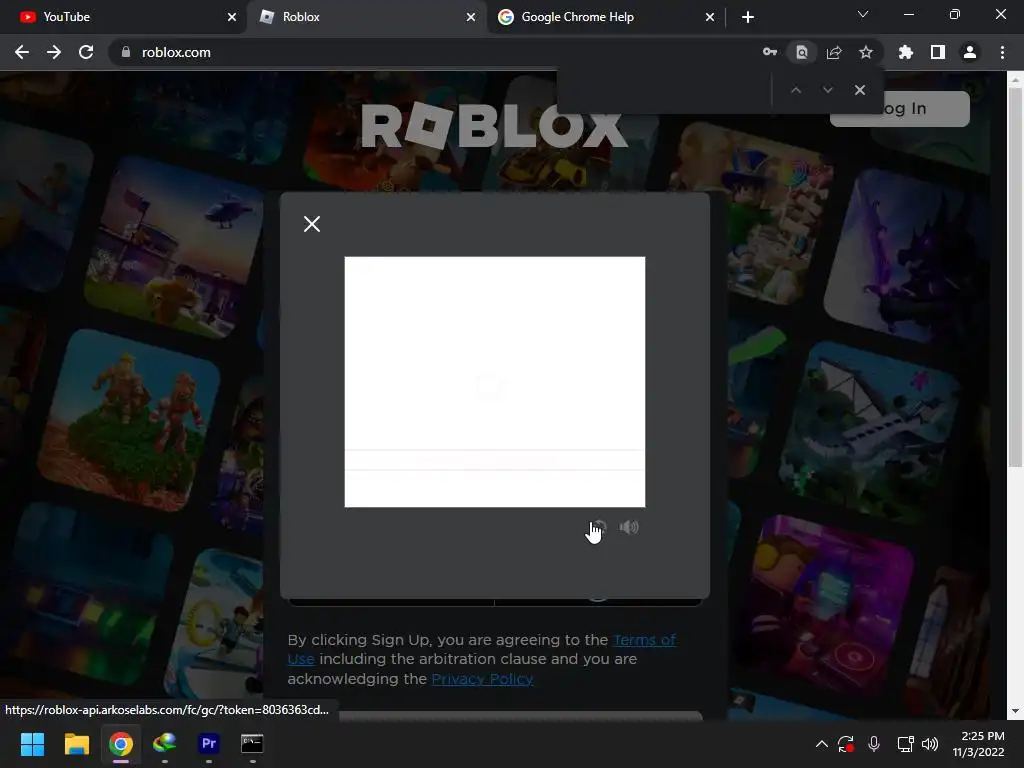Open the Chrome profile menu
Image resolution: width=1024 pixels, height=768 pixels.
[x=970, y=52]
